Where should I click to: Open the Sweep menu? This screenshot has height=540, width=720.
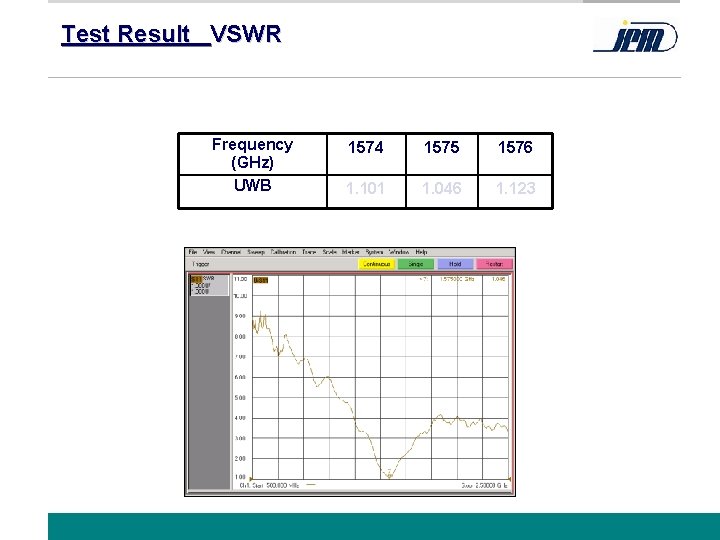coord(256,252)
